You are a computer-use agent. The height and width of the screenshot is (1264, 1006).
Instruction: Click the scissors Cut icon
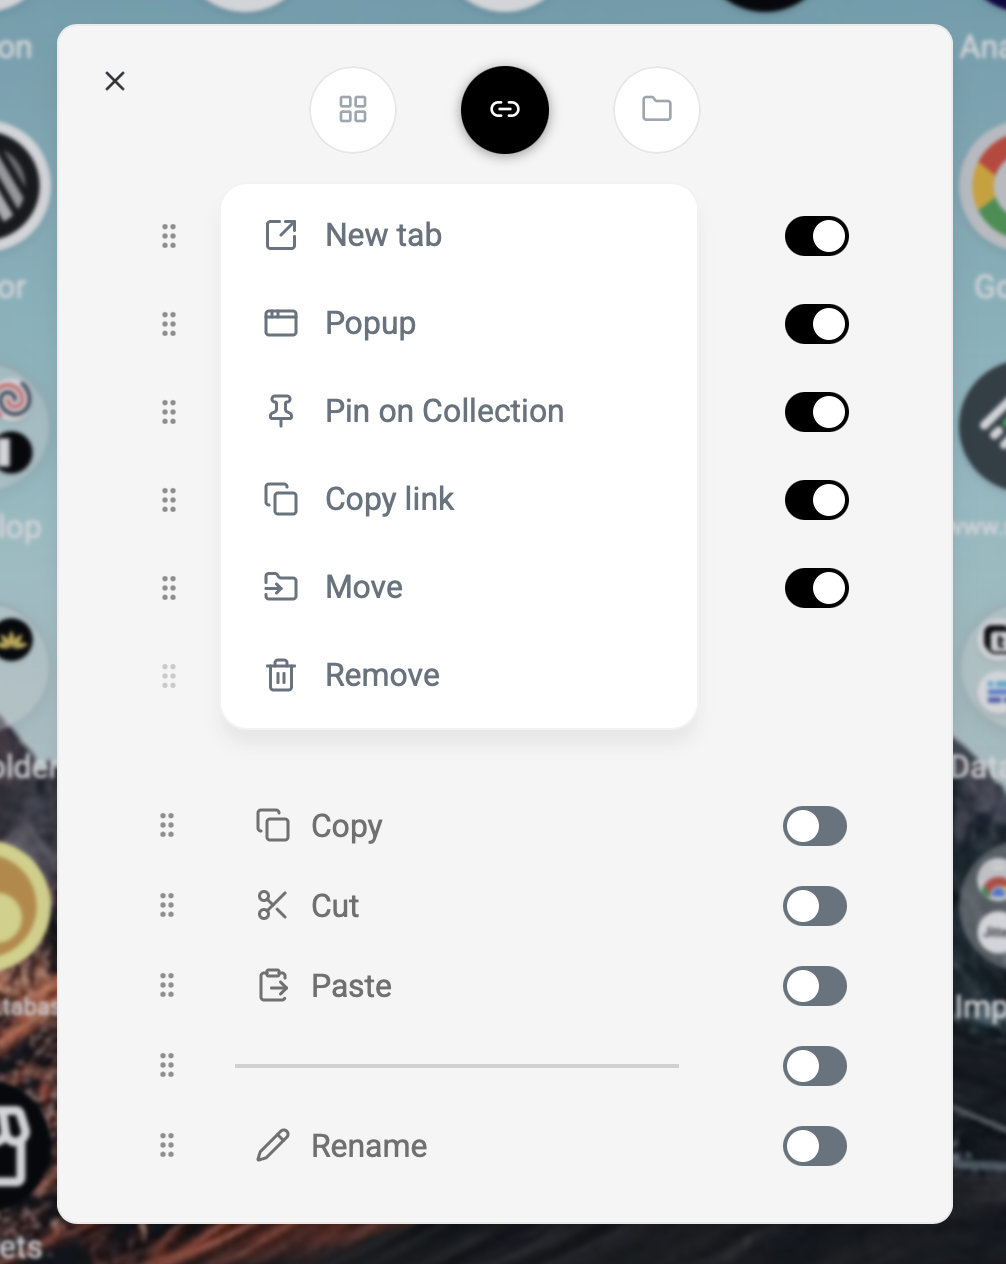[272, 906]
